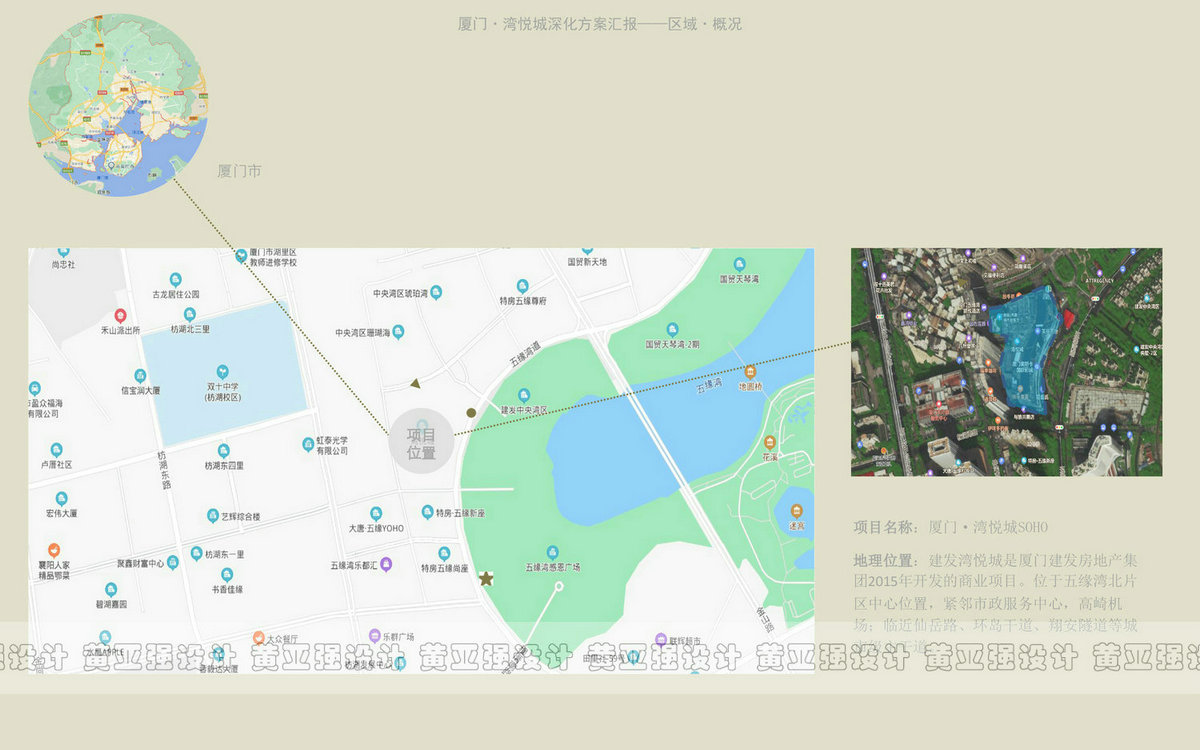The height and width of the screenshot is (750, 1200).
Task: Click the olive star marker on map
Action: coord(486,579)
